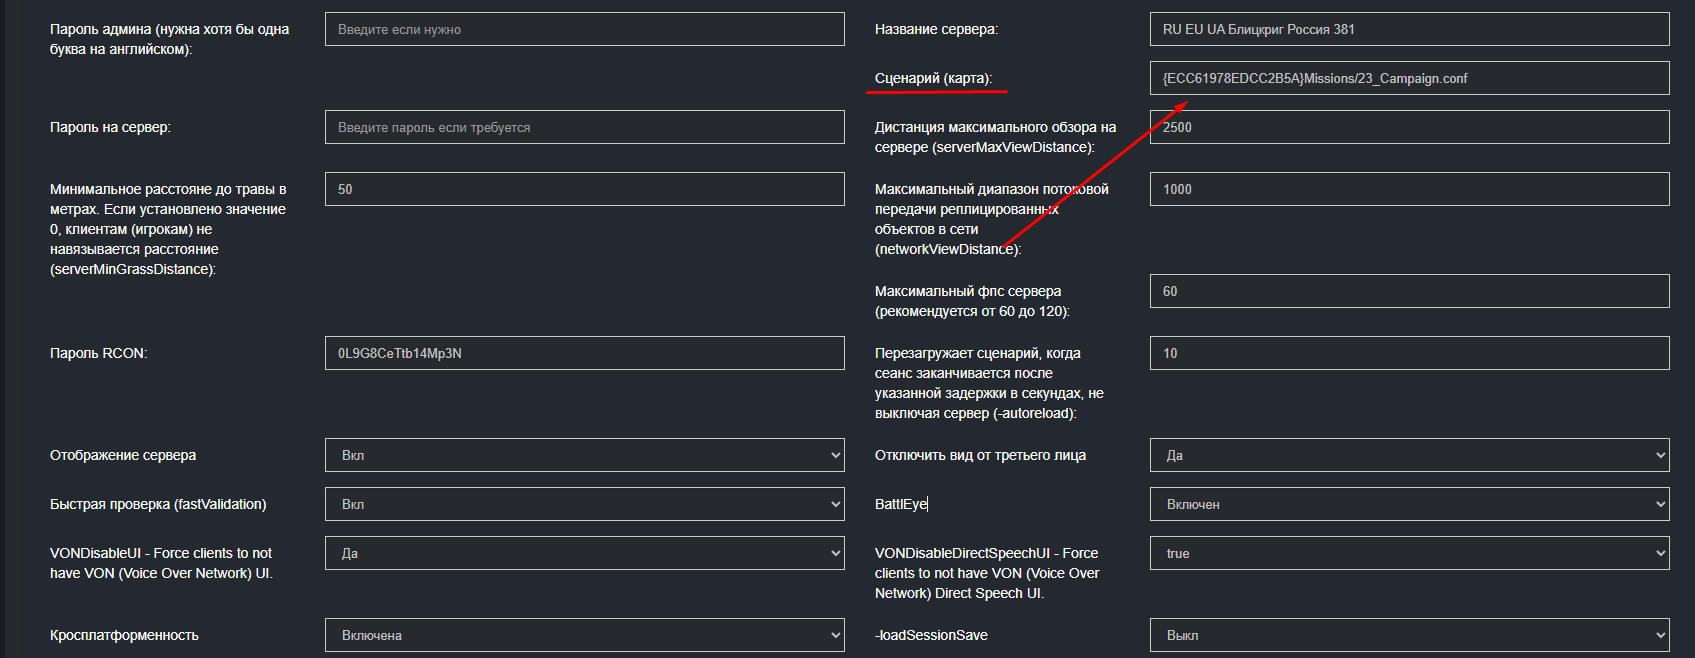Image resolution: width=1695 pixels, height=658 pixels.
Task: Click the admin password input field
Action: click(584, 29)
